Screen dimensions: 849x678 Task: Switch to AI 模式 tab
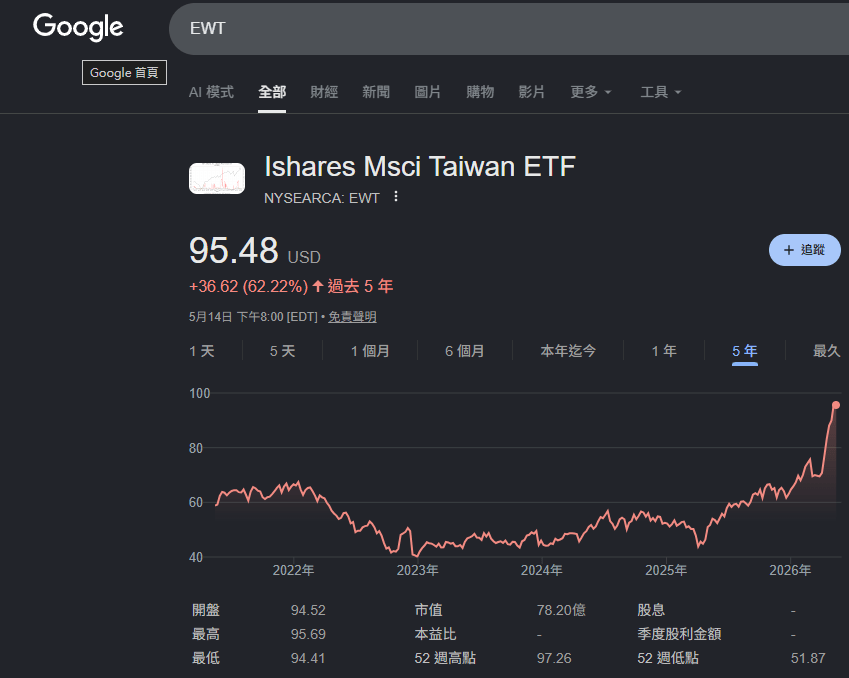[211, 92]
